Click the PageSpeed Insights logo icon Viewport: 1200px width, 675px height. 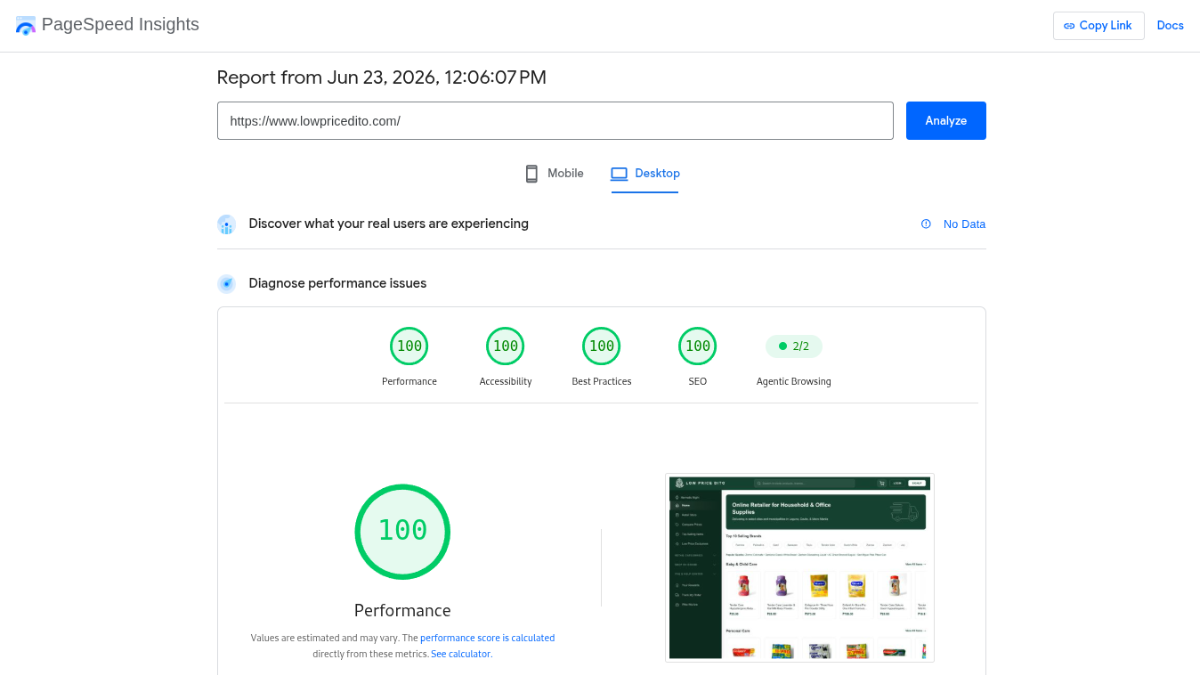[x=25, y=26]
